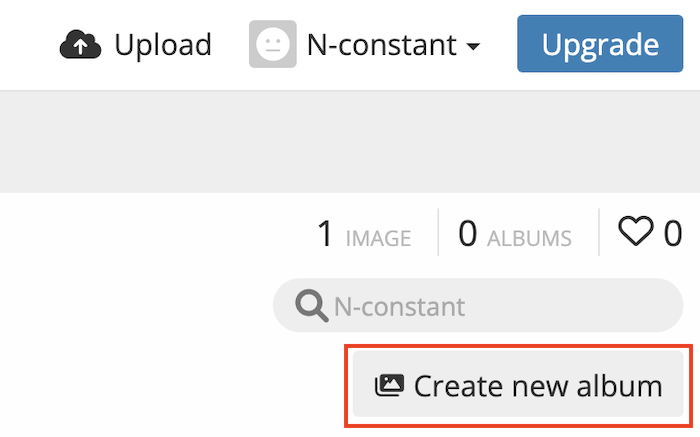Click the ALBUMS label text
Viewport: 700px width, 437px height.
click(x=529, y=238)
